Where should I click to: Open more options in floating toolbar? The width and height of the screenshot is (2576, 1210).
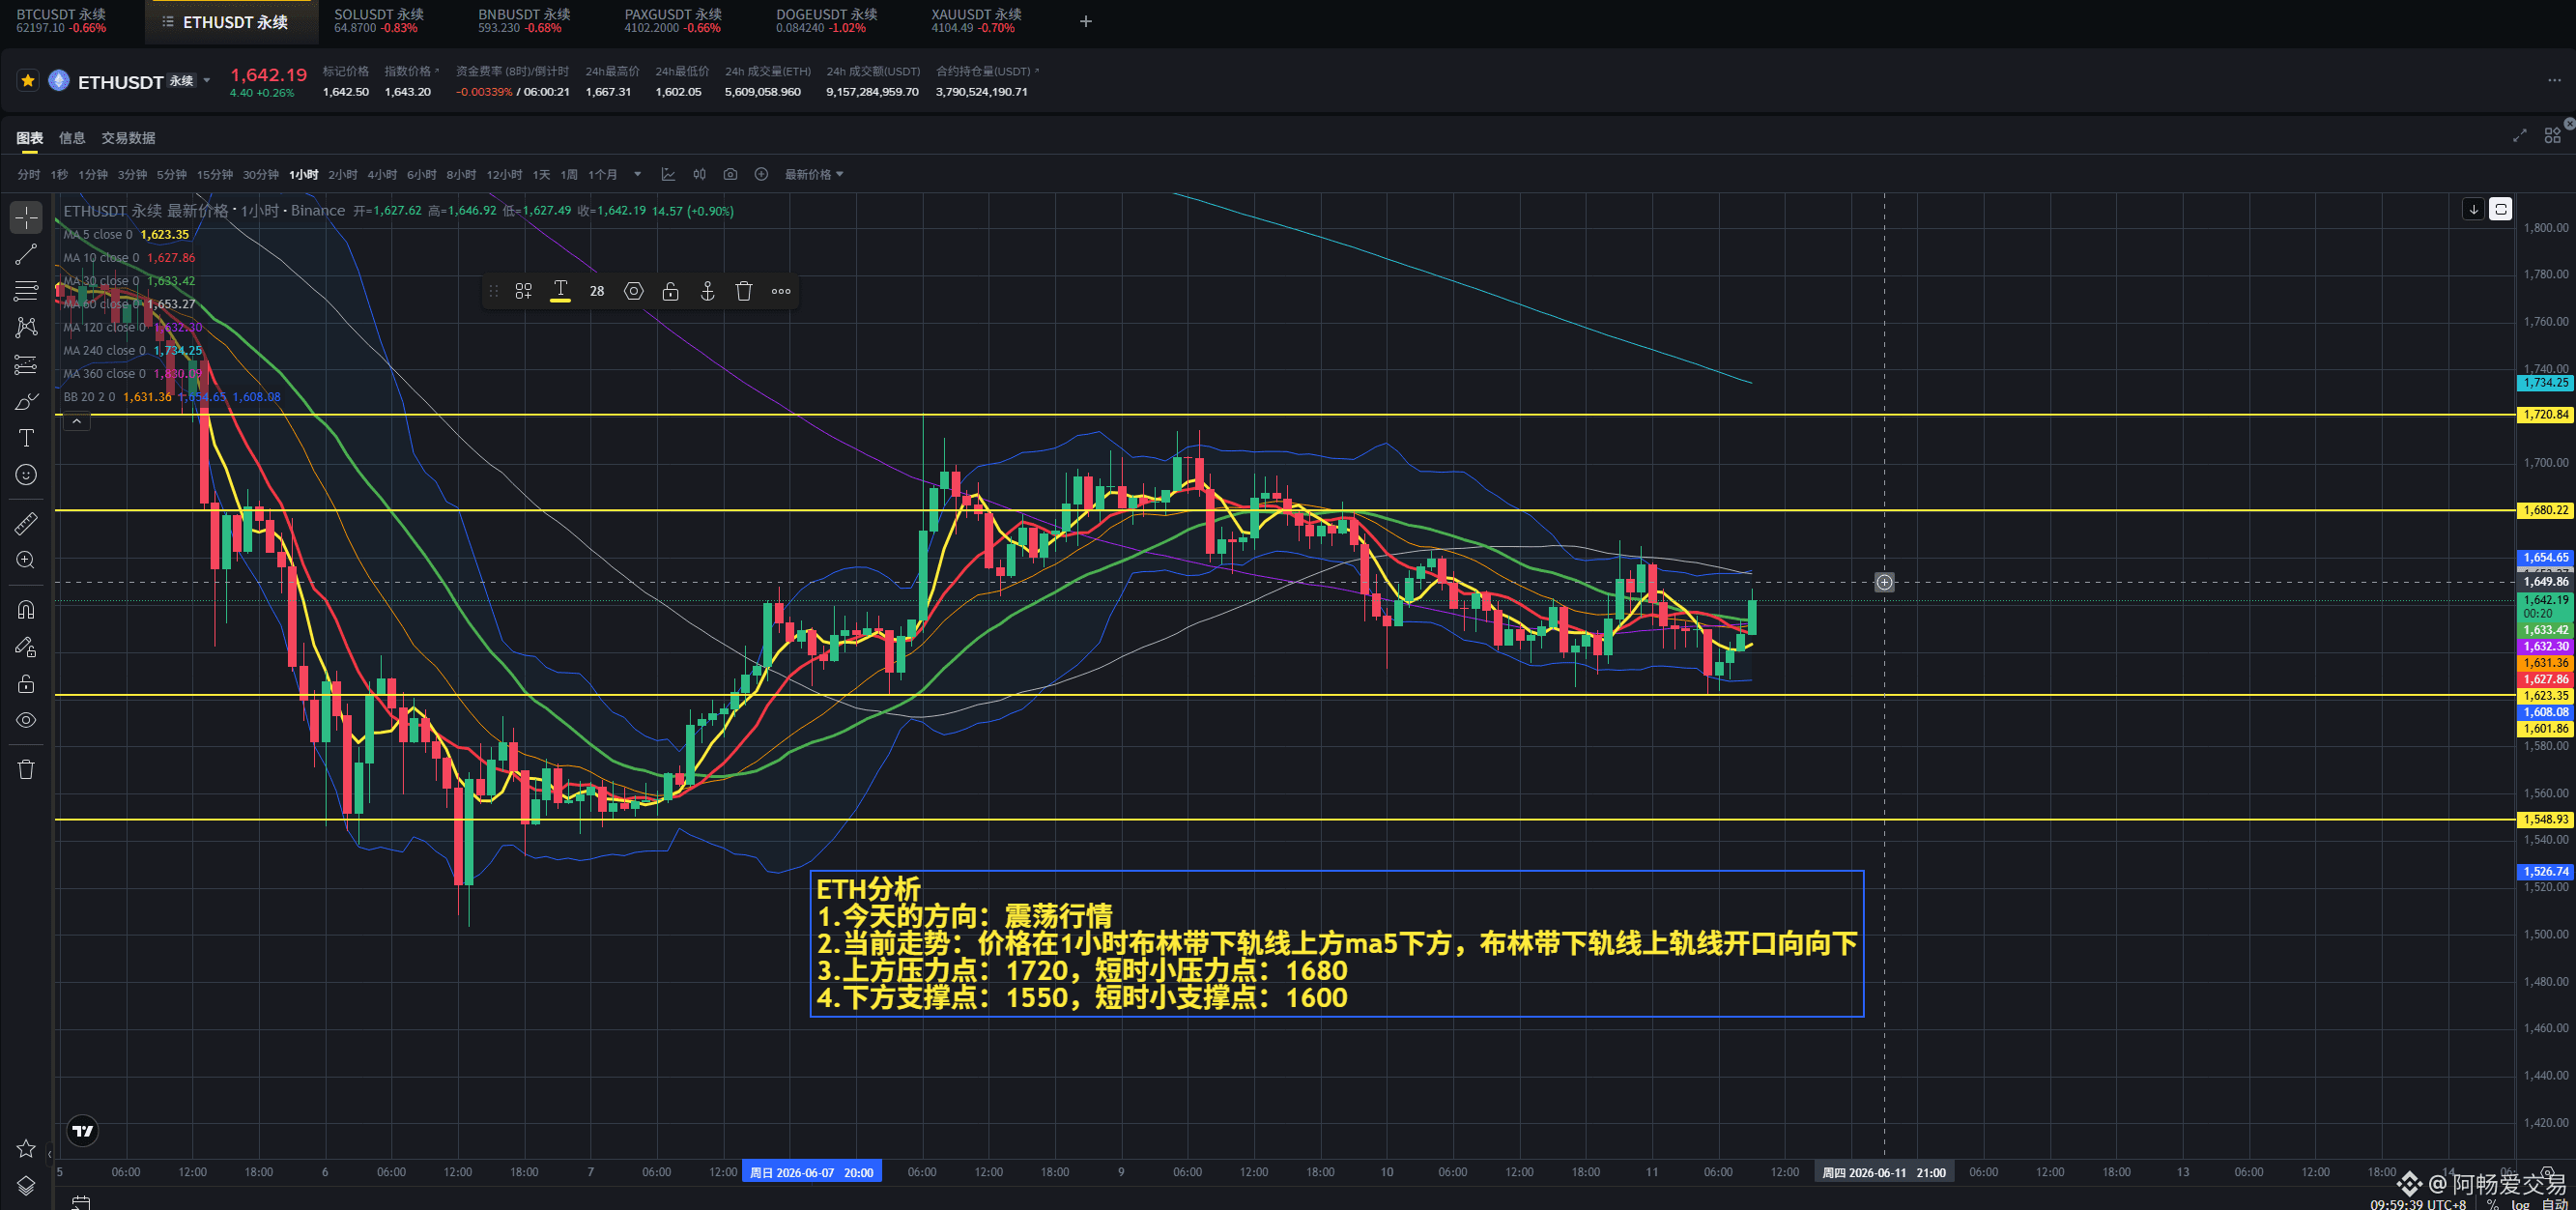tap(781, 291)
